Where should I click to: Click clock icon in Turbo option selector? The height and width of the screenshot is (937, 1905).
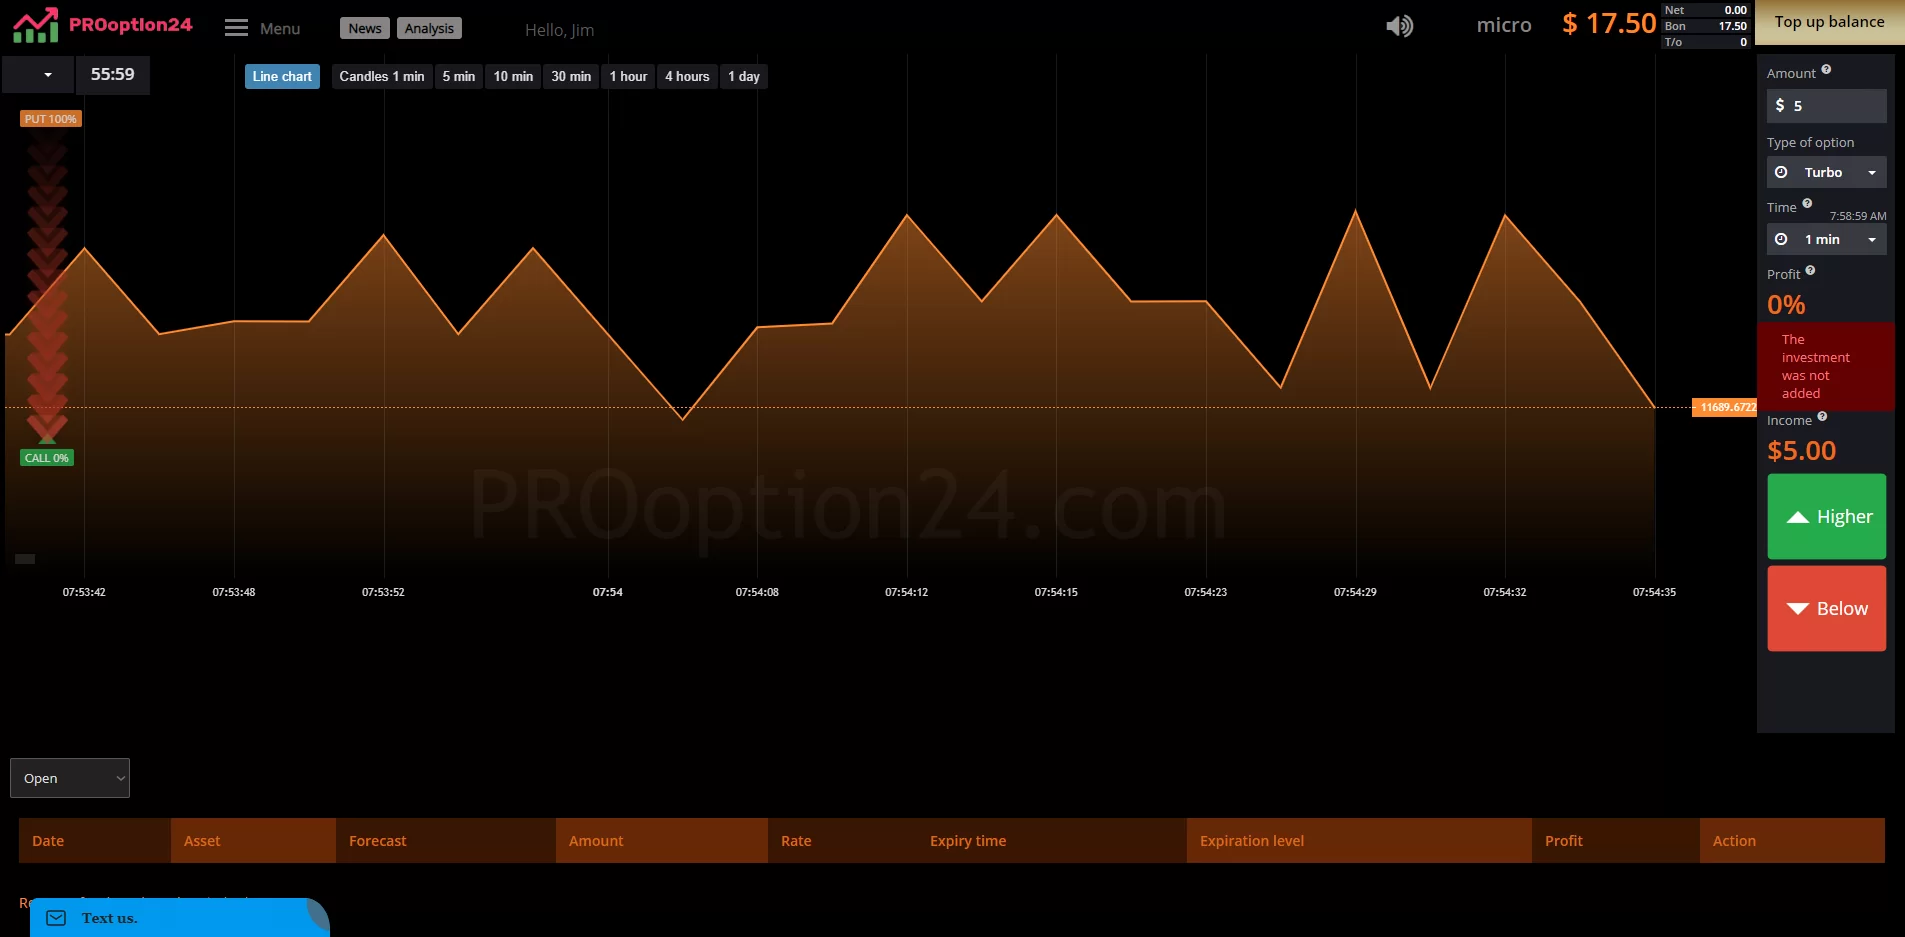click(1781, 172)
